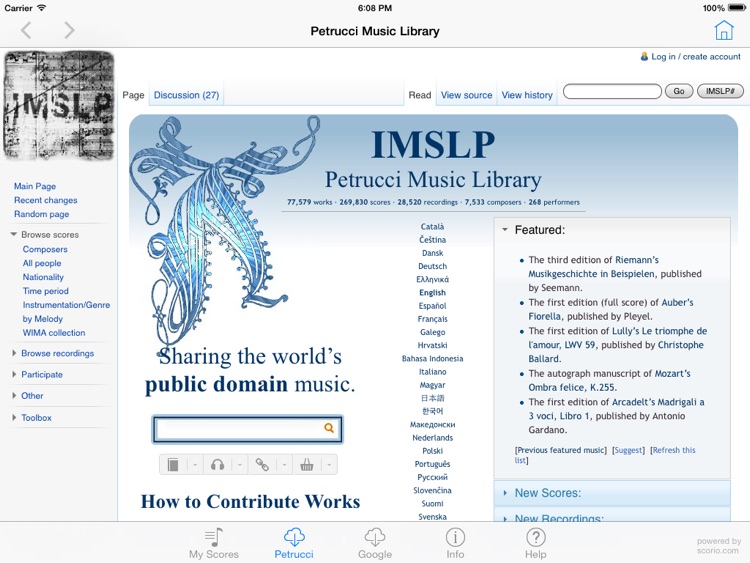
Task: Click the Go button
Action: (x=679, y=91)
